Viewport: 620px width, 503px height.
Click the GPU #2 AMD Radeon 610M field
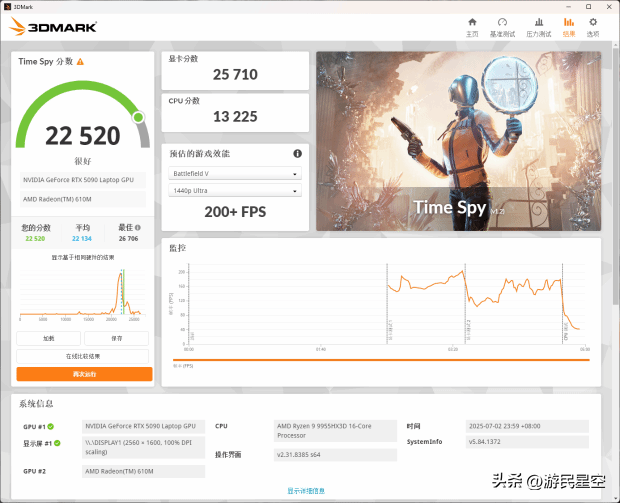tap(143, 471)
